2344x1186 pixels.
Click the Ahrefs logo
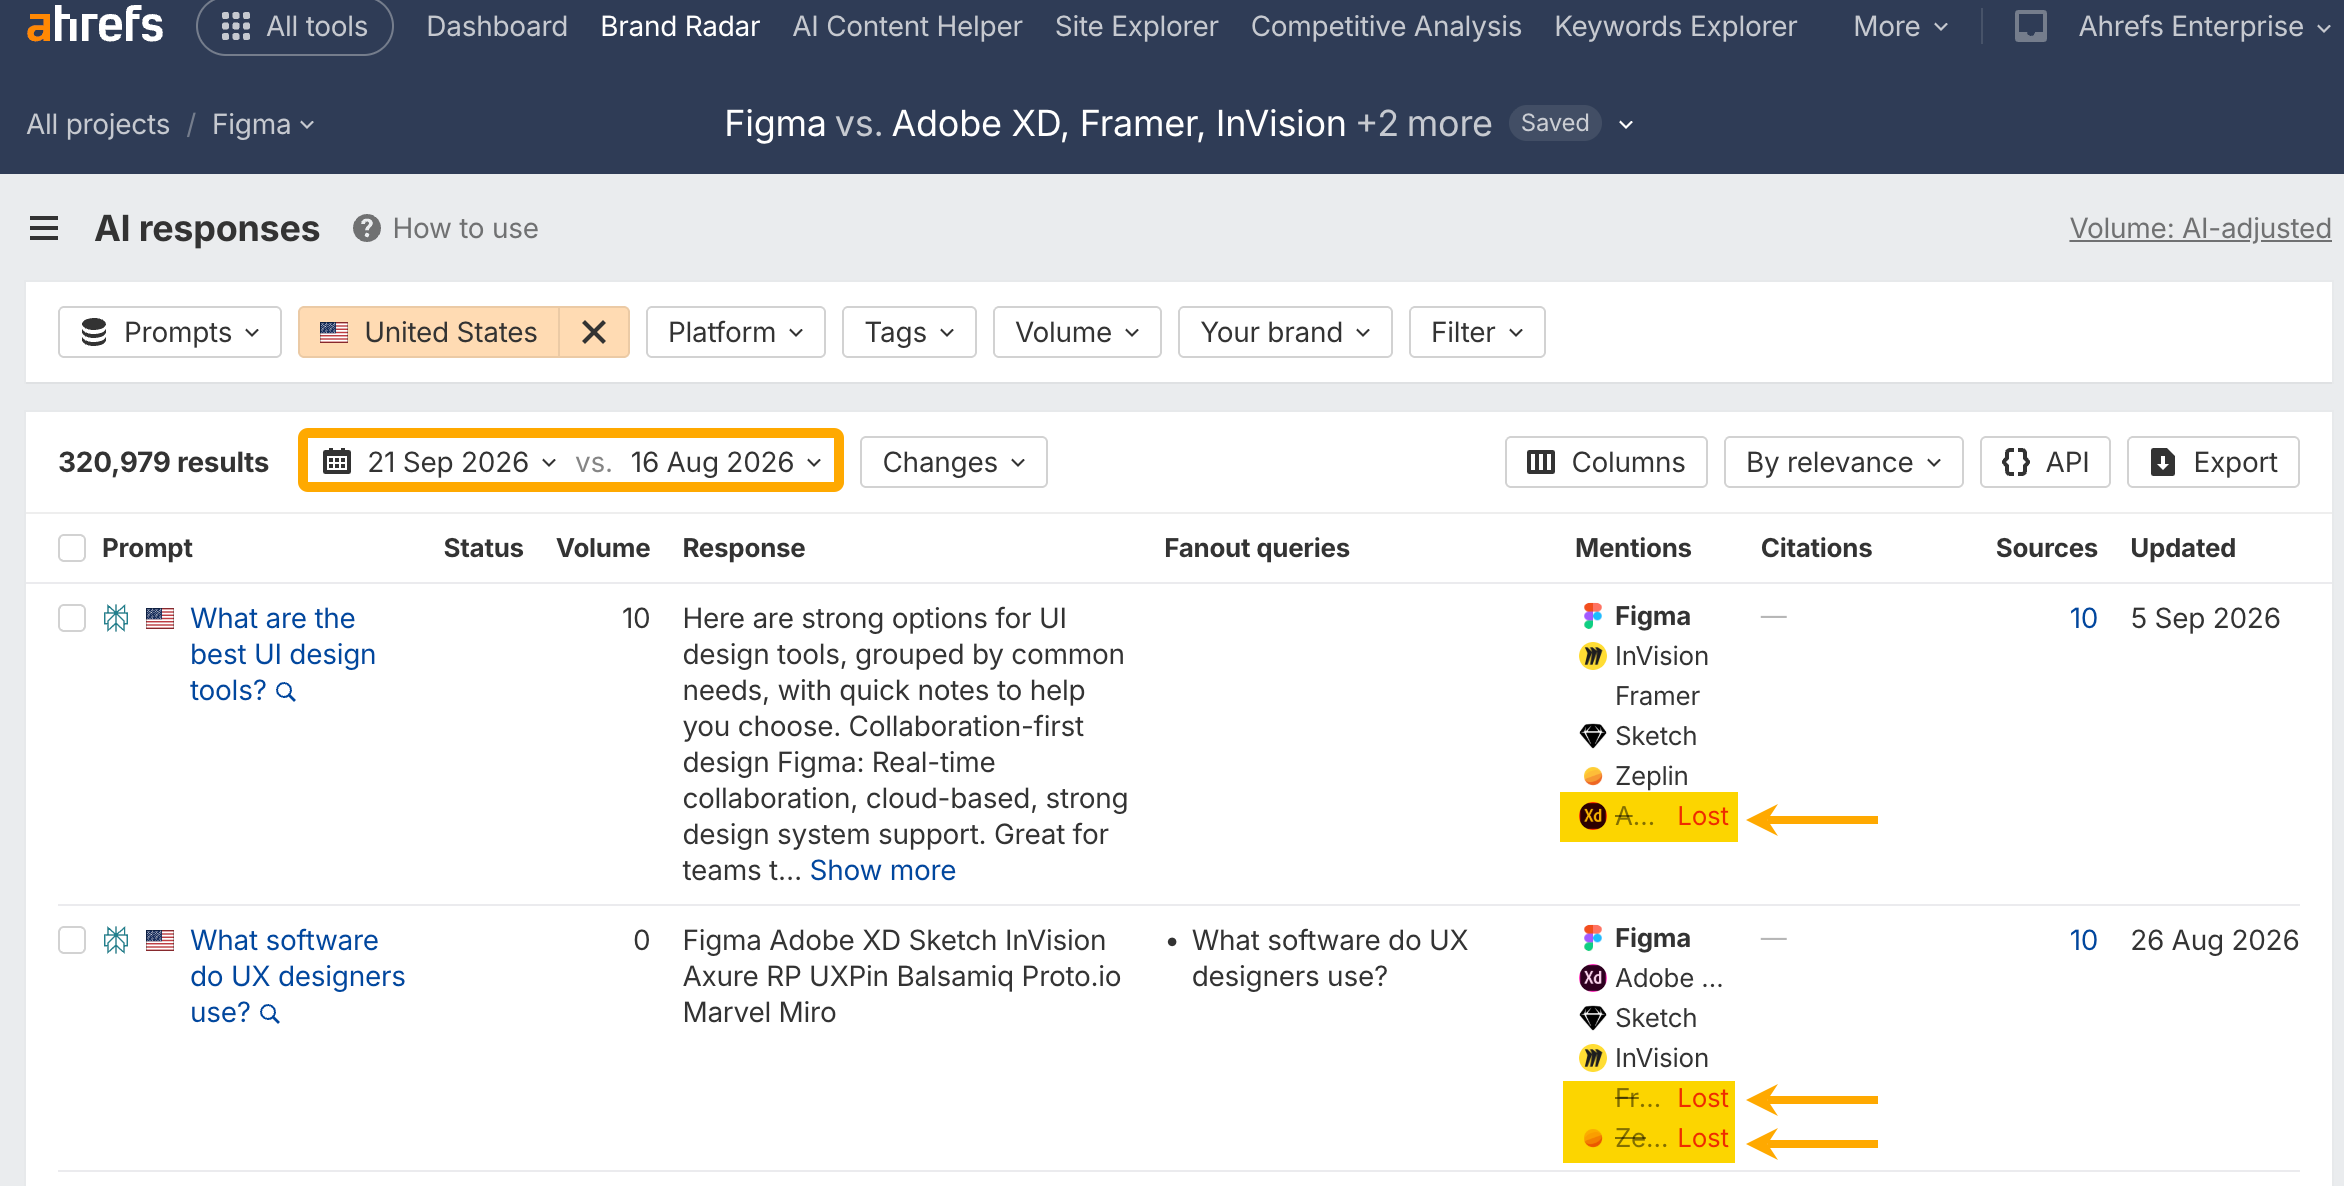tap(94, 25)
